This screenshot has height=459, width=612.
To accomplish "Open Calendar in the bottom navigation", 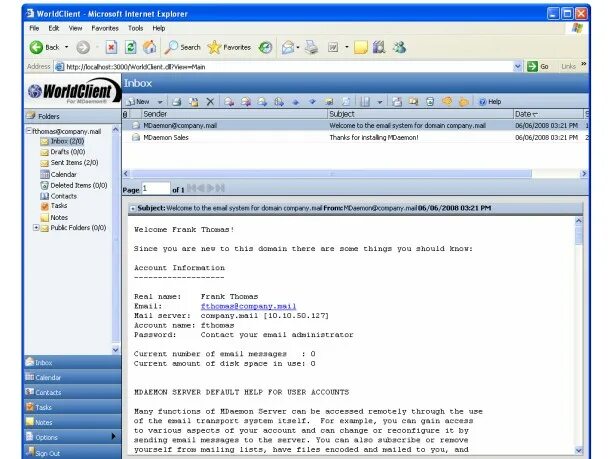I will (73, 377).
